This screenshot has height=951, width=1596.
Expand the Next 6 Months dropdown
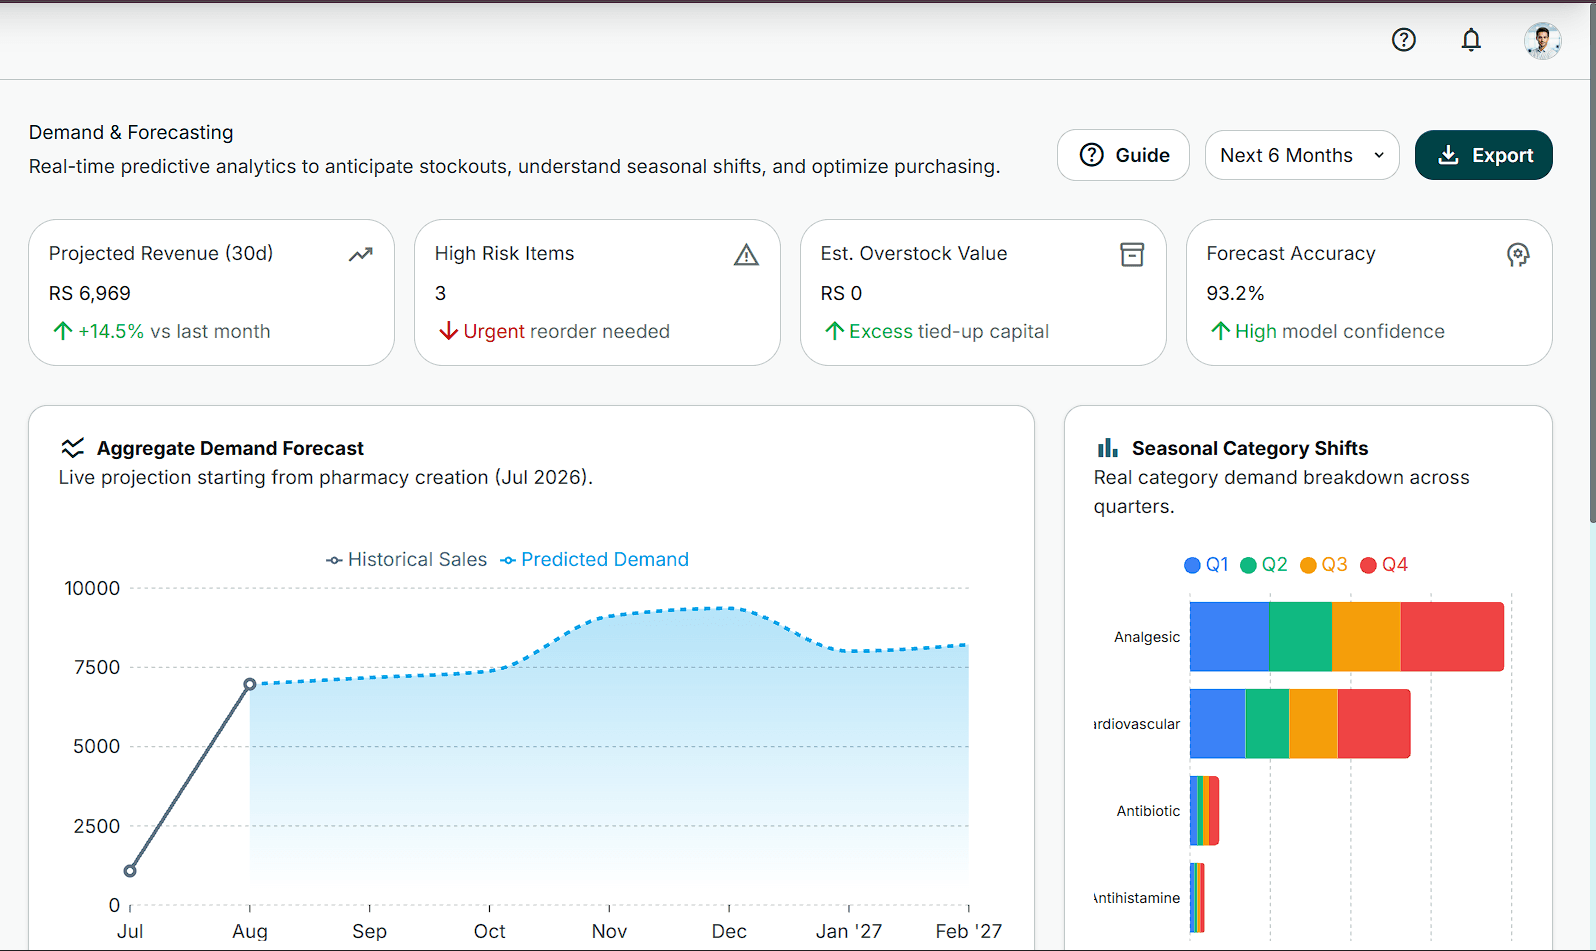(1302, 155)
